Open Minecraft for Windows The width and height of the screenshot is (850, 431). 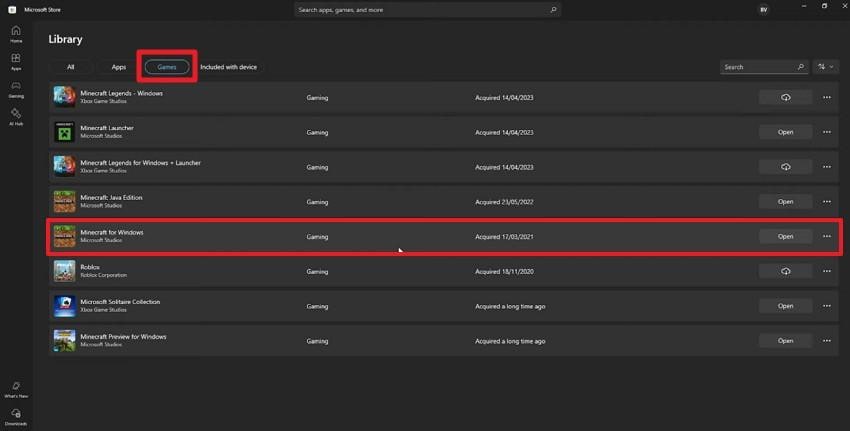tap(785, 237)
